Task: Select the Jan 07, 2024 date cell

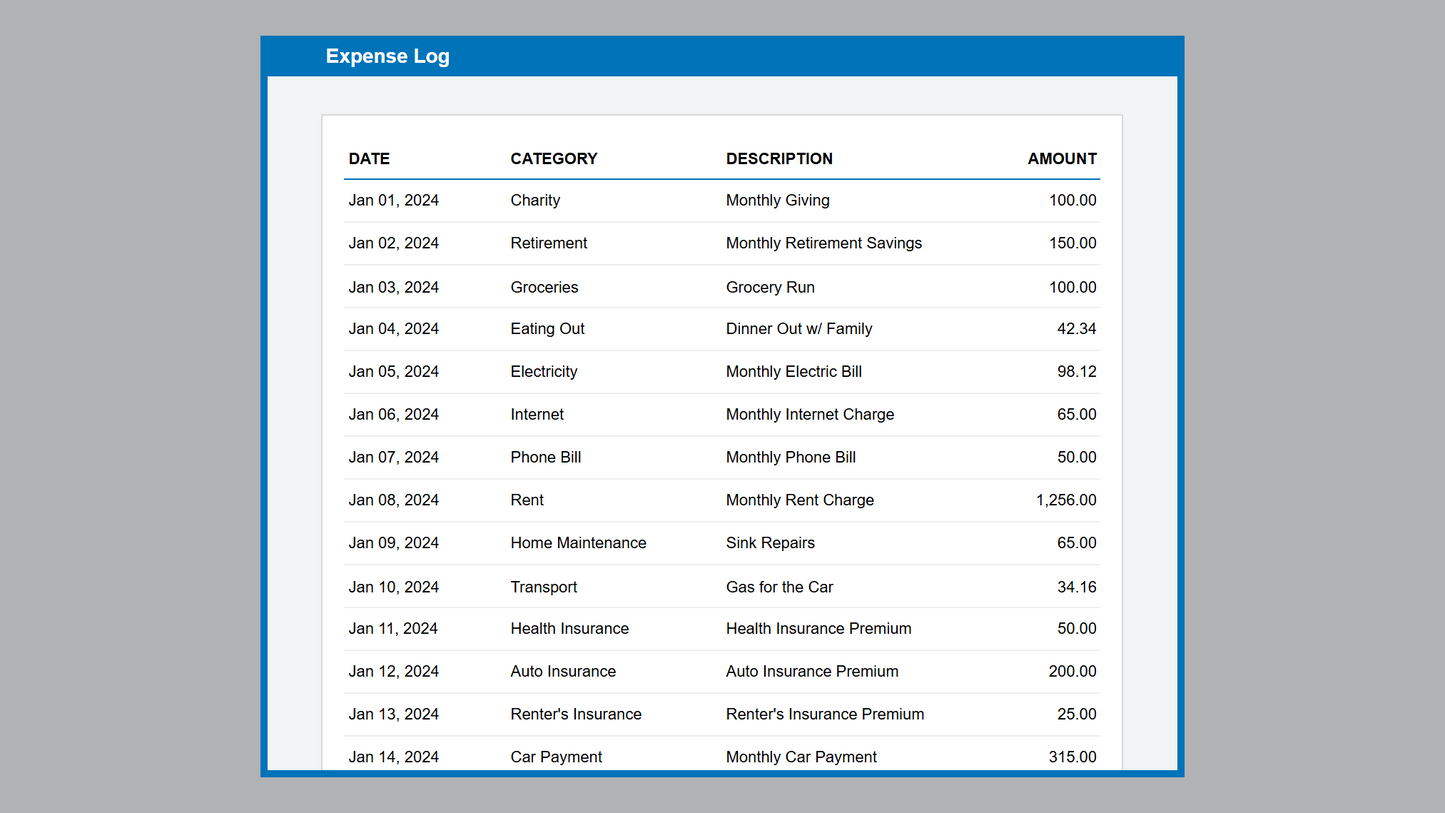Action: (x=394, y=457)
